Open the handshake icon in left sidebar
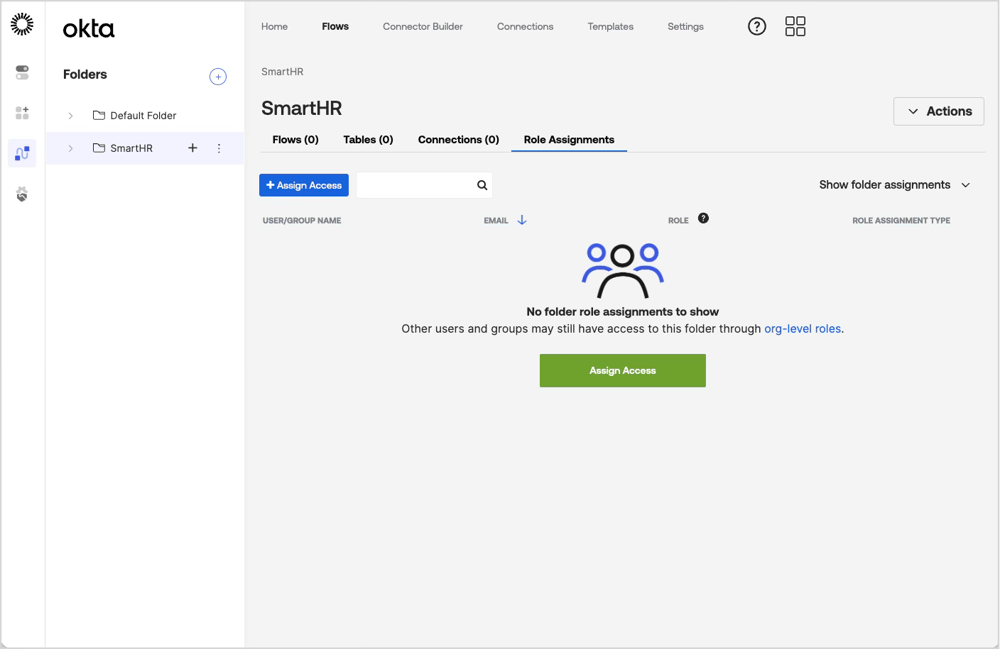1000x649 pixels. tap(22, 194)
